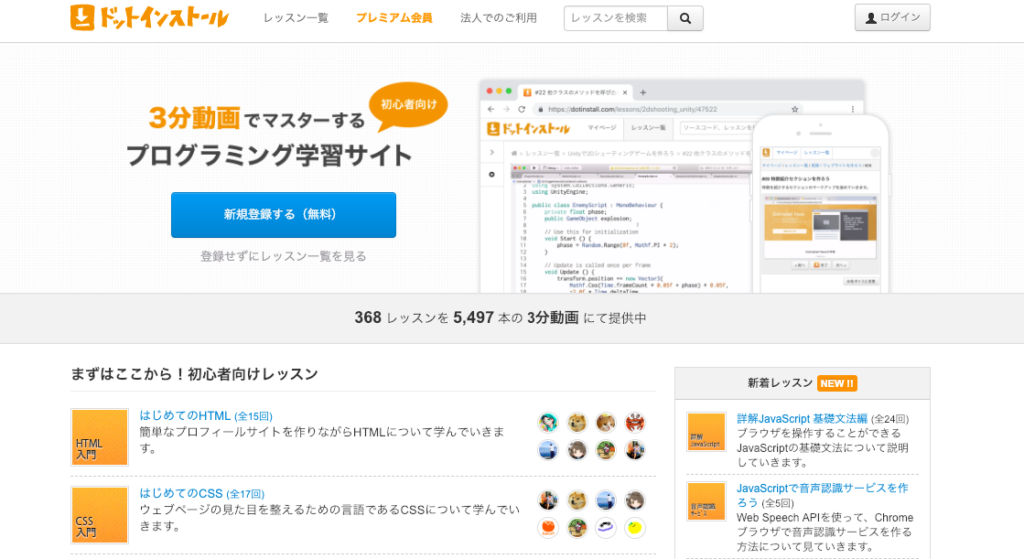The width and height of the screenshot is (1024, 559).
Task: Open the 詳解JavaScript 基礎文法編 link
Action: tap(802, 419)
